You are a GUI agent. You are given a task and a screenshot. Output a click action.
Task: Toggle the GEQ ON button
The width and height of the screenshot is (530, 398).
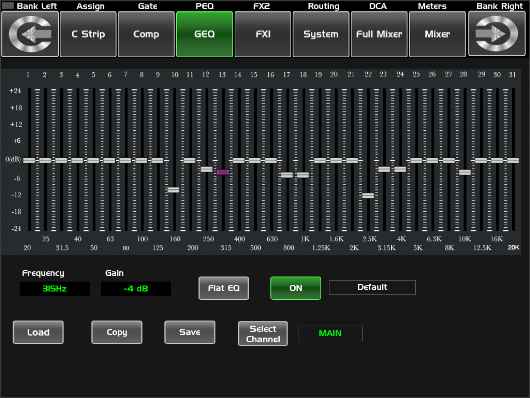(295, 288)
